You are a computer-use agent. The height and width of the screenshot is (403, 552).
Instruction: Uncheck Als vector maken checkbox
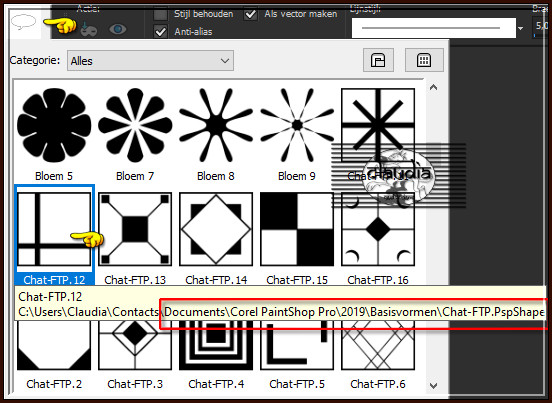pyautogui.click(x=250, y=14)
